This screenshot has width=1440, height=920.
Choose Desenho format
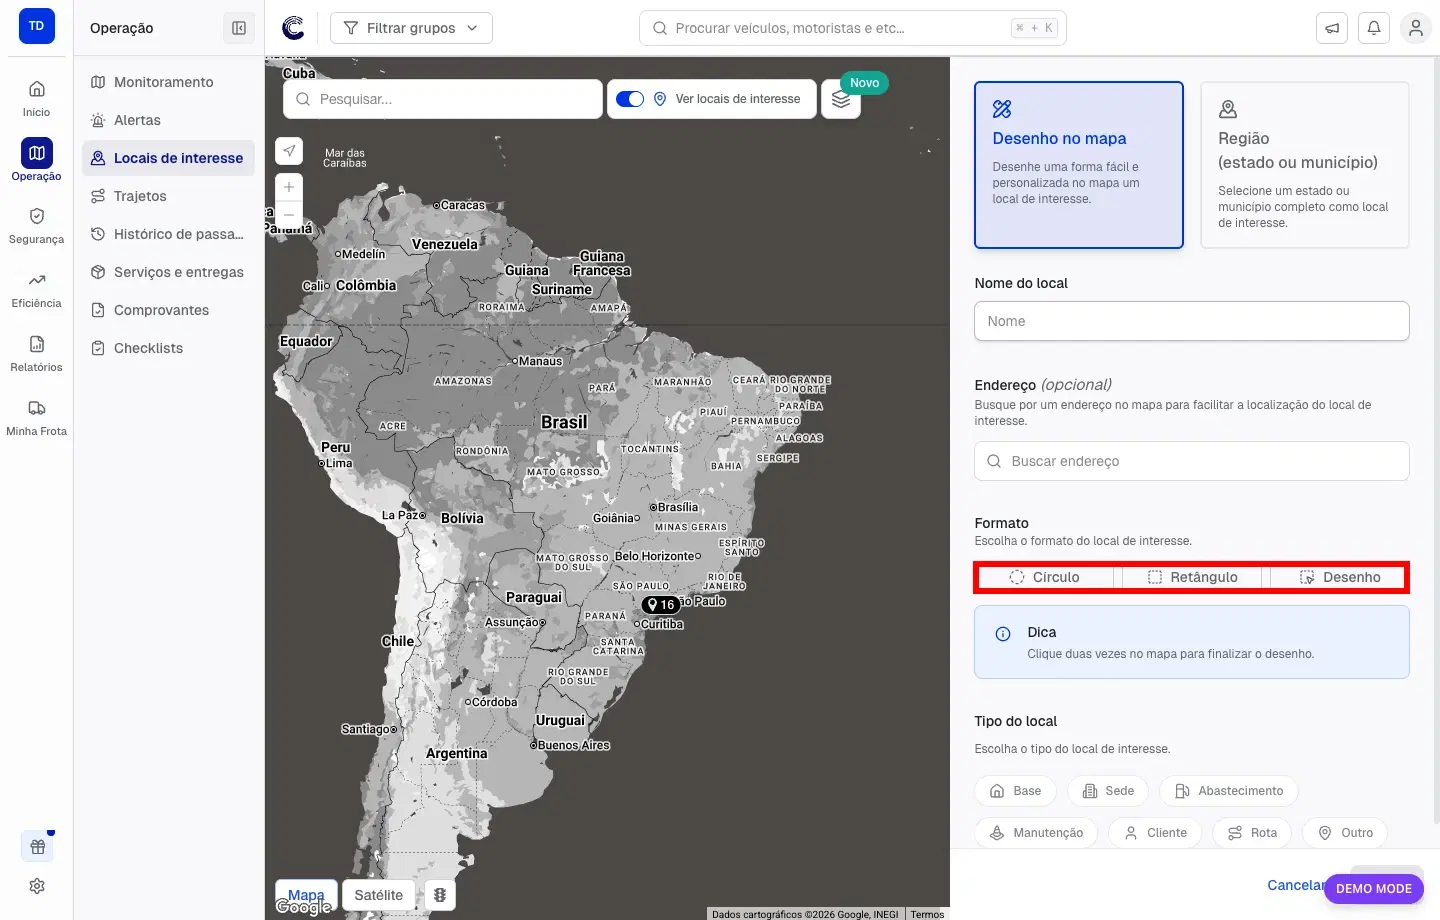1340,577
